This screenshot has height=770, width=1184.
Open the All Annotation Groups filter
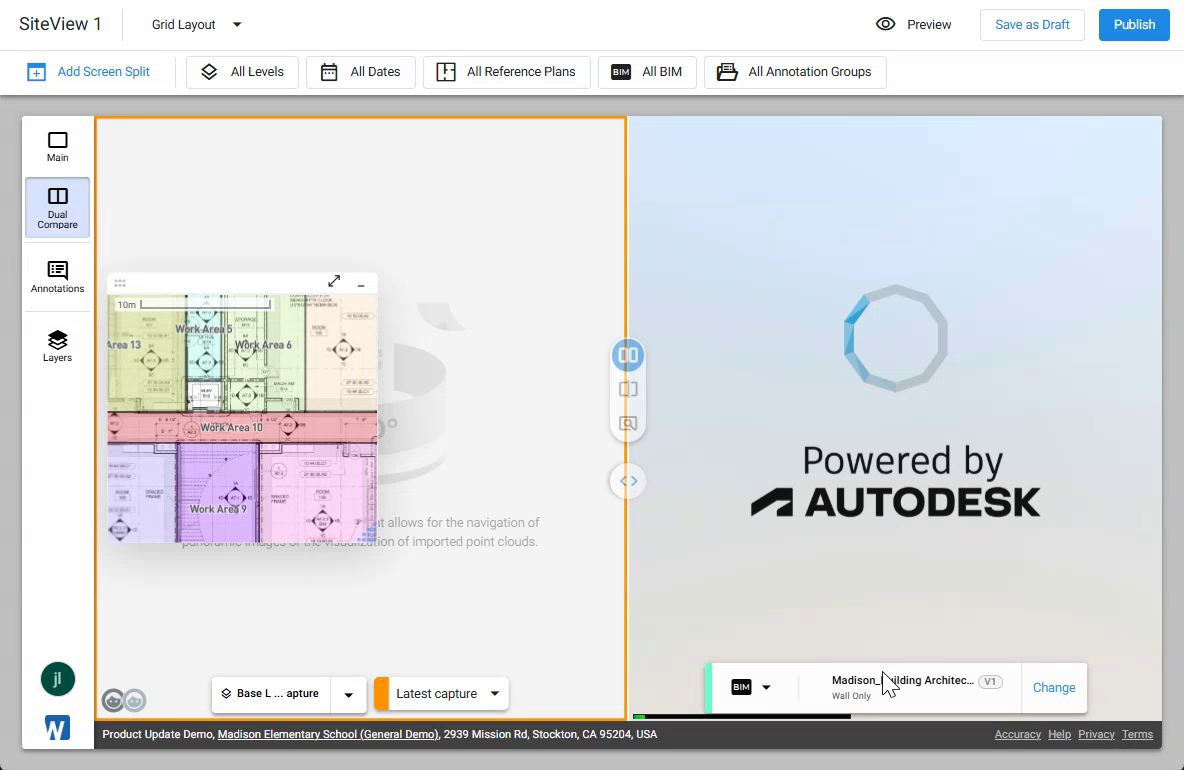point(795,72)
